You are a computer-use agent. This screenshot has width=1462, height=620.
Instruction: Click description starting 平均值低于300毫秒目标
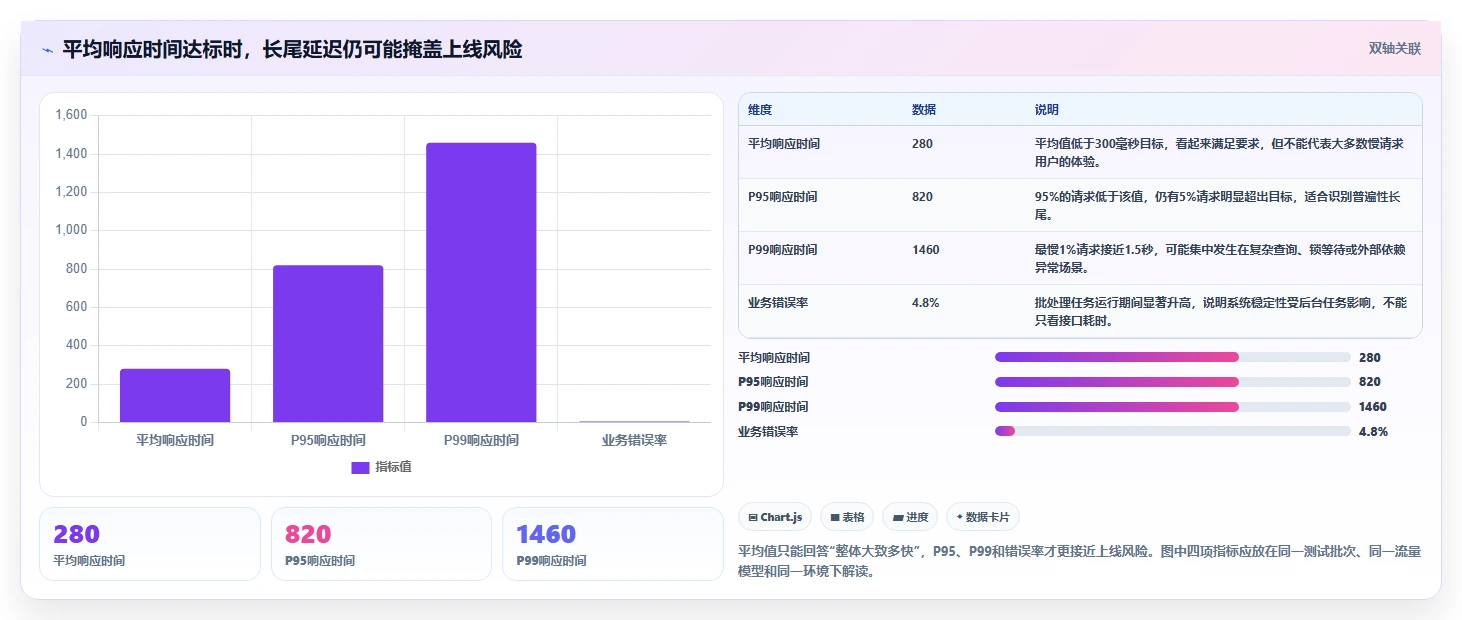(1219, 153)
